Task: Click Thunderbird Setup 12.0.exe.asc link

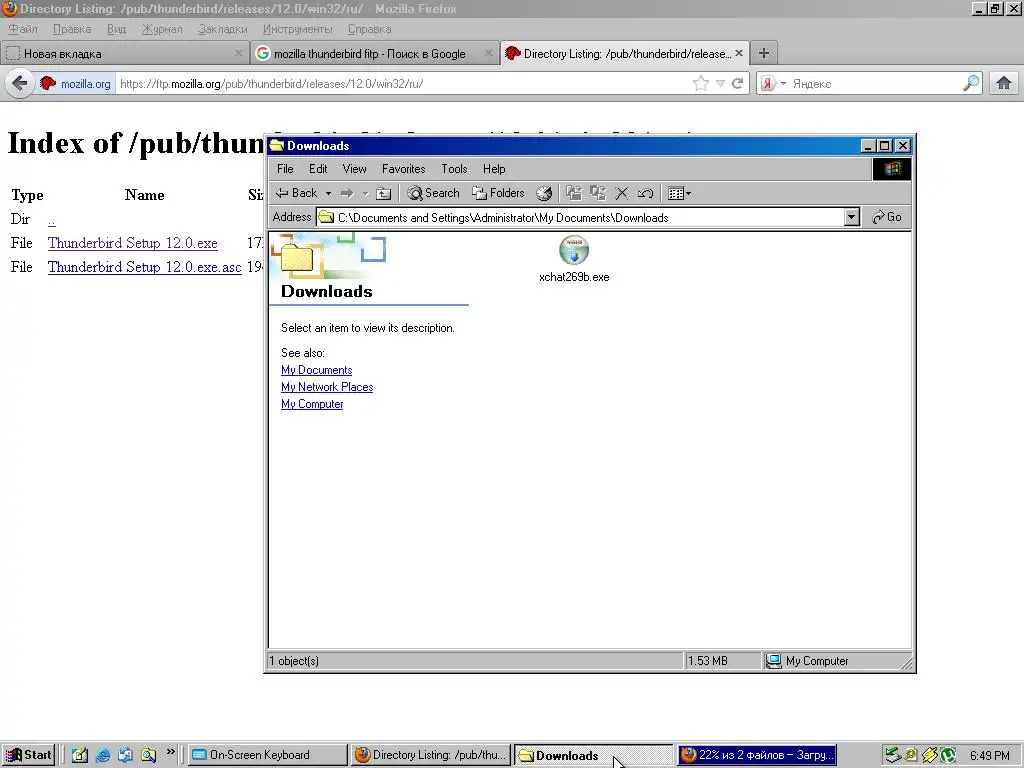Action: coord(145,267)
